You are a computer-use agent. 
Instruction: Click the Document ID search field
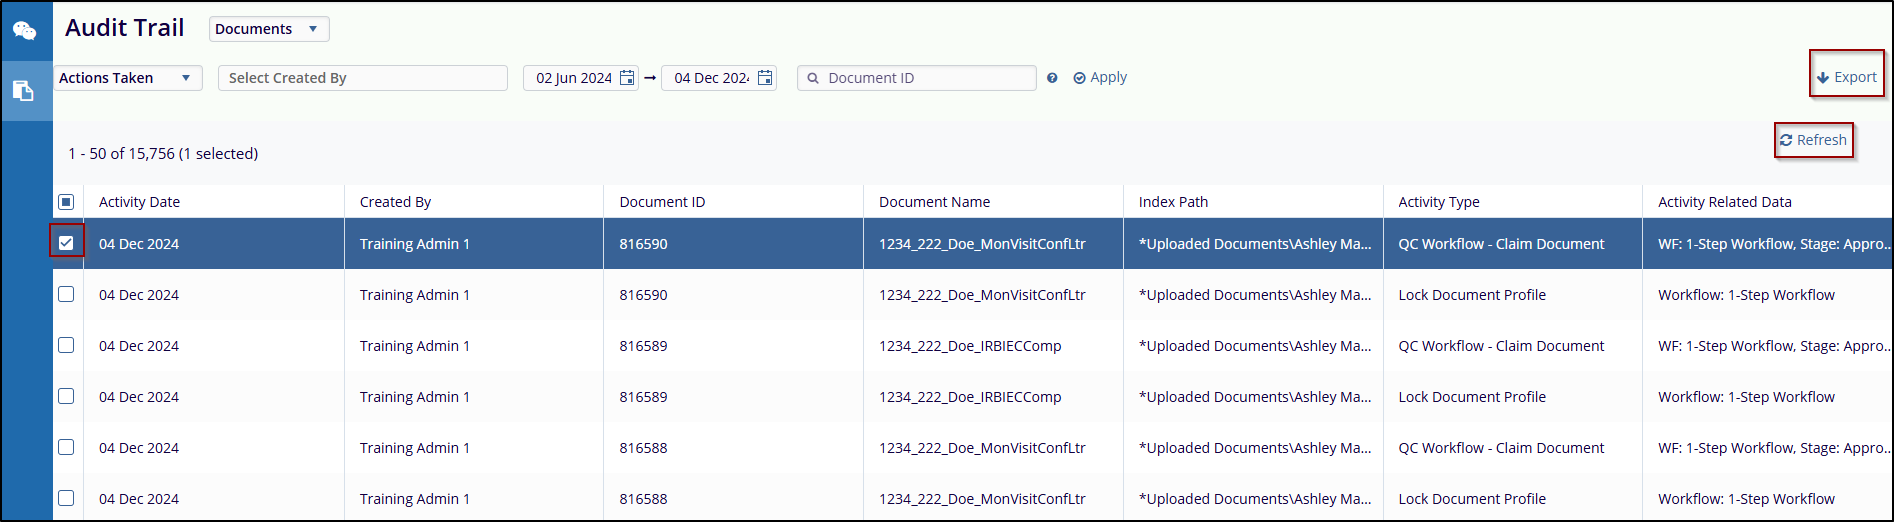(x=925, y=78)
